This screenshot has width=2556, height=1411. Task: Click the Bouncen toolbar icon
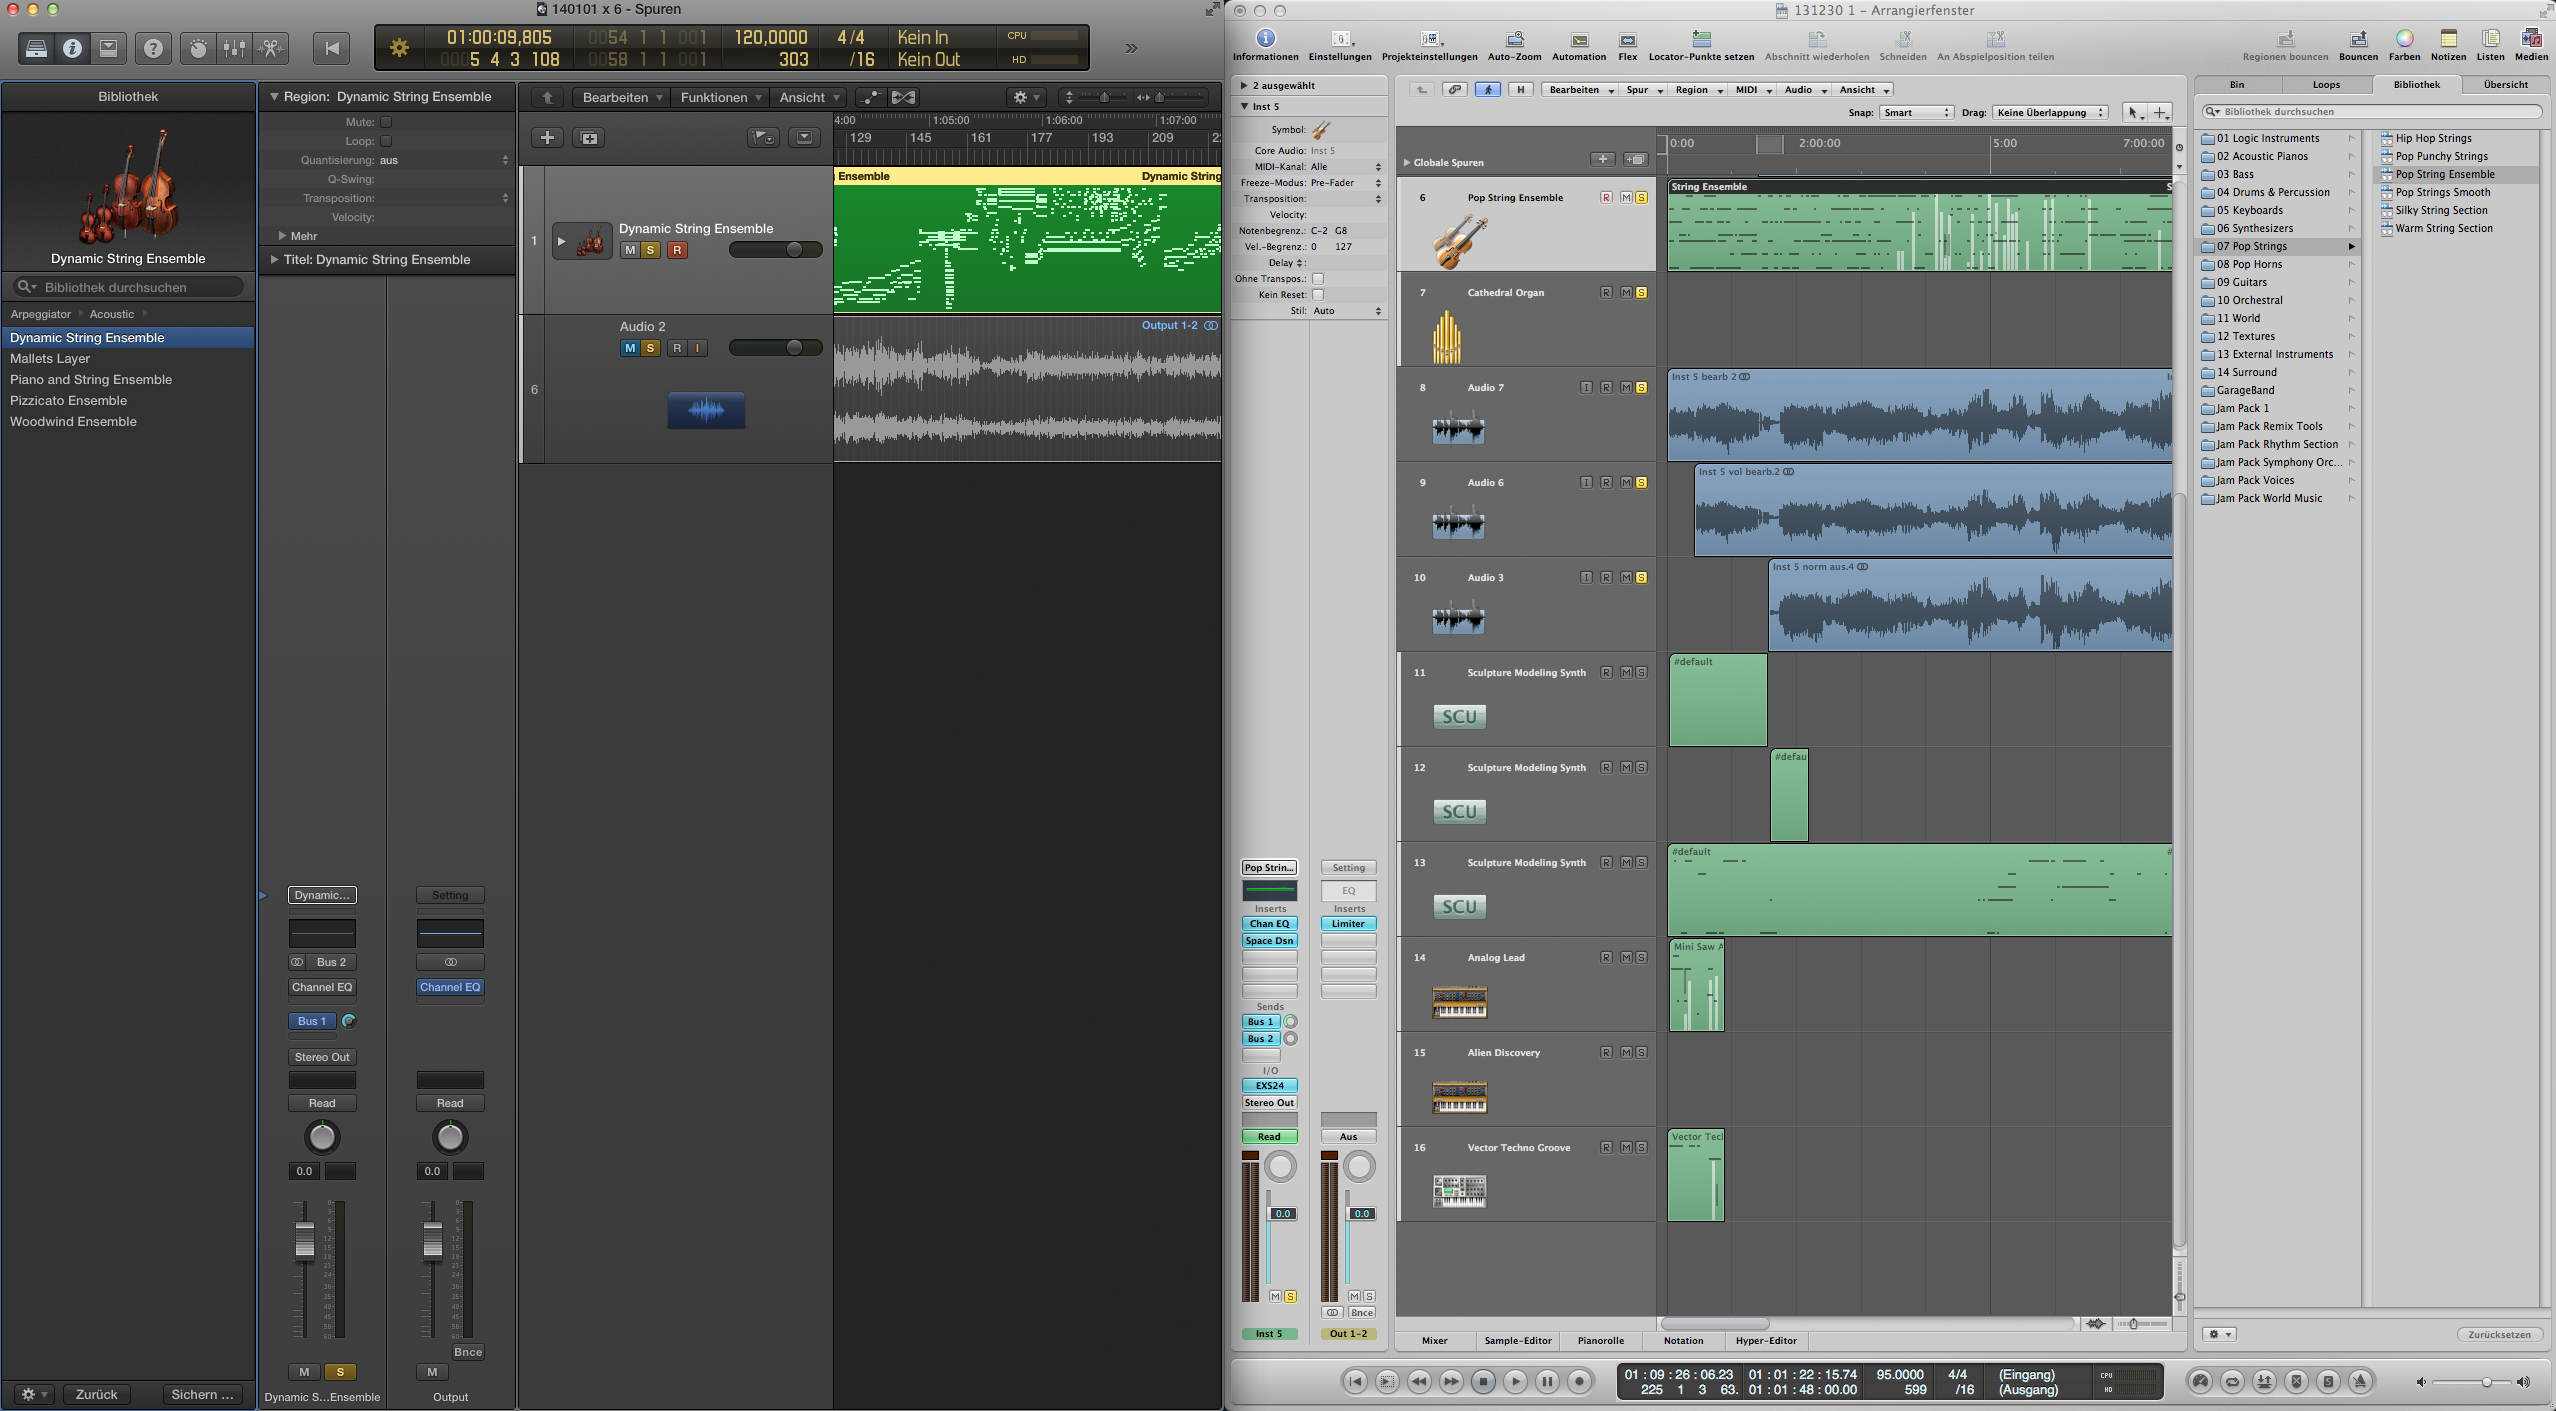point(2358,45)
